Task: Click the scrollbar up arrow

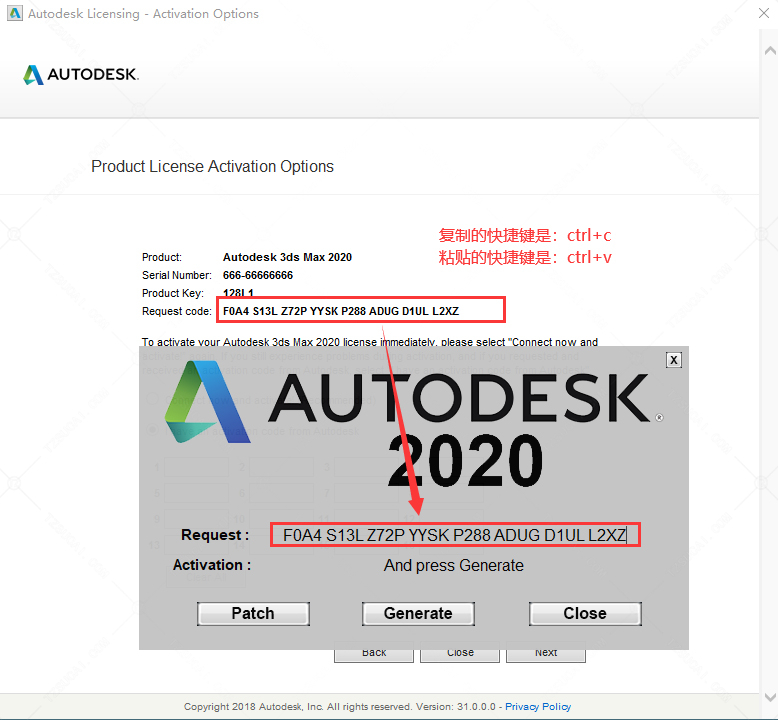Action: [x=770, y=50]
